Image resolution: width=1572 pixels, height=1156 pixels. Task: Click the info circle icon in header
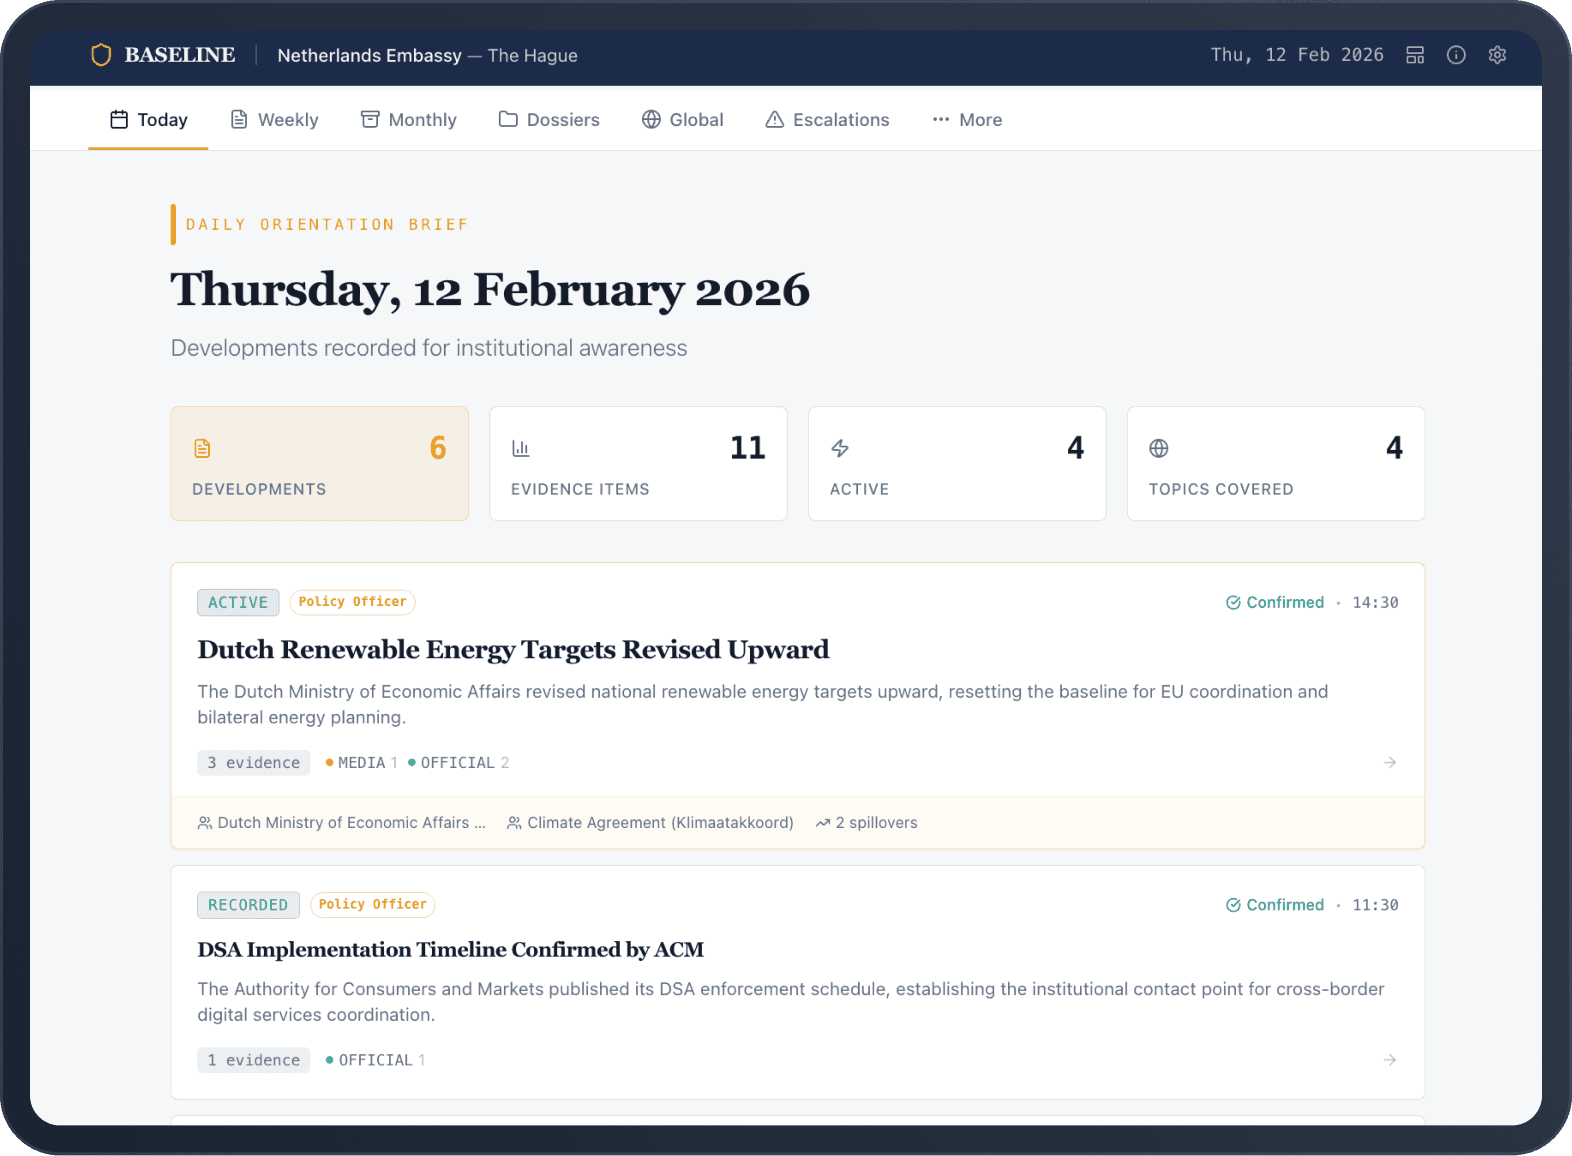click(1456, 55)
